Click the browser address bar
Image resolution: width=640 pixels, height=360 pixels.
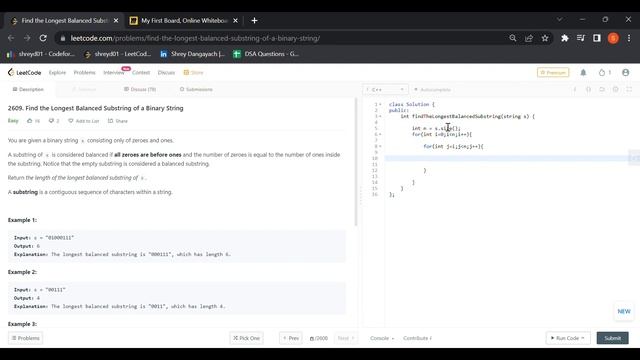pos(282,38)
